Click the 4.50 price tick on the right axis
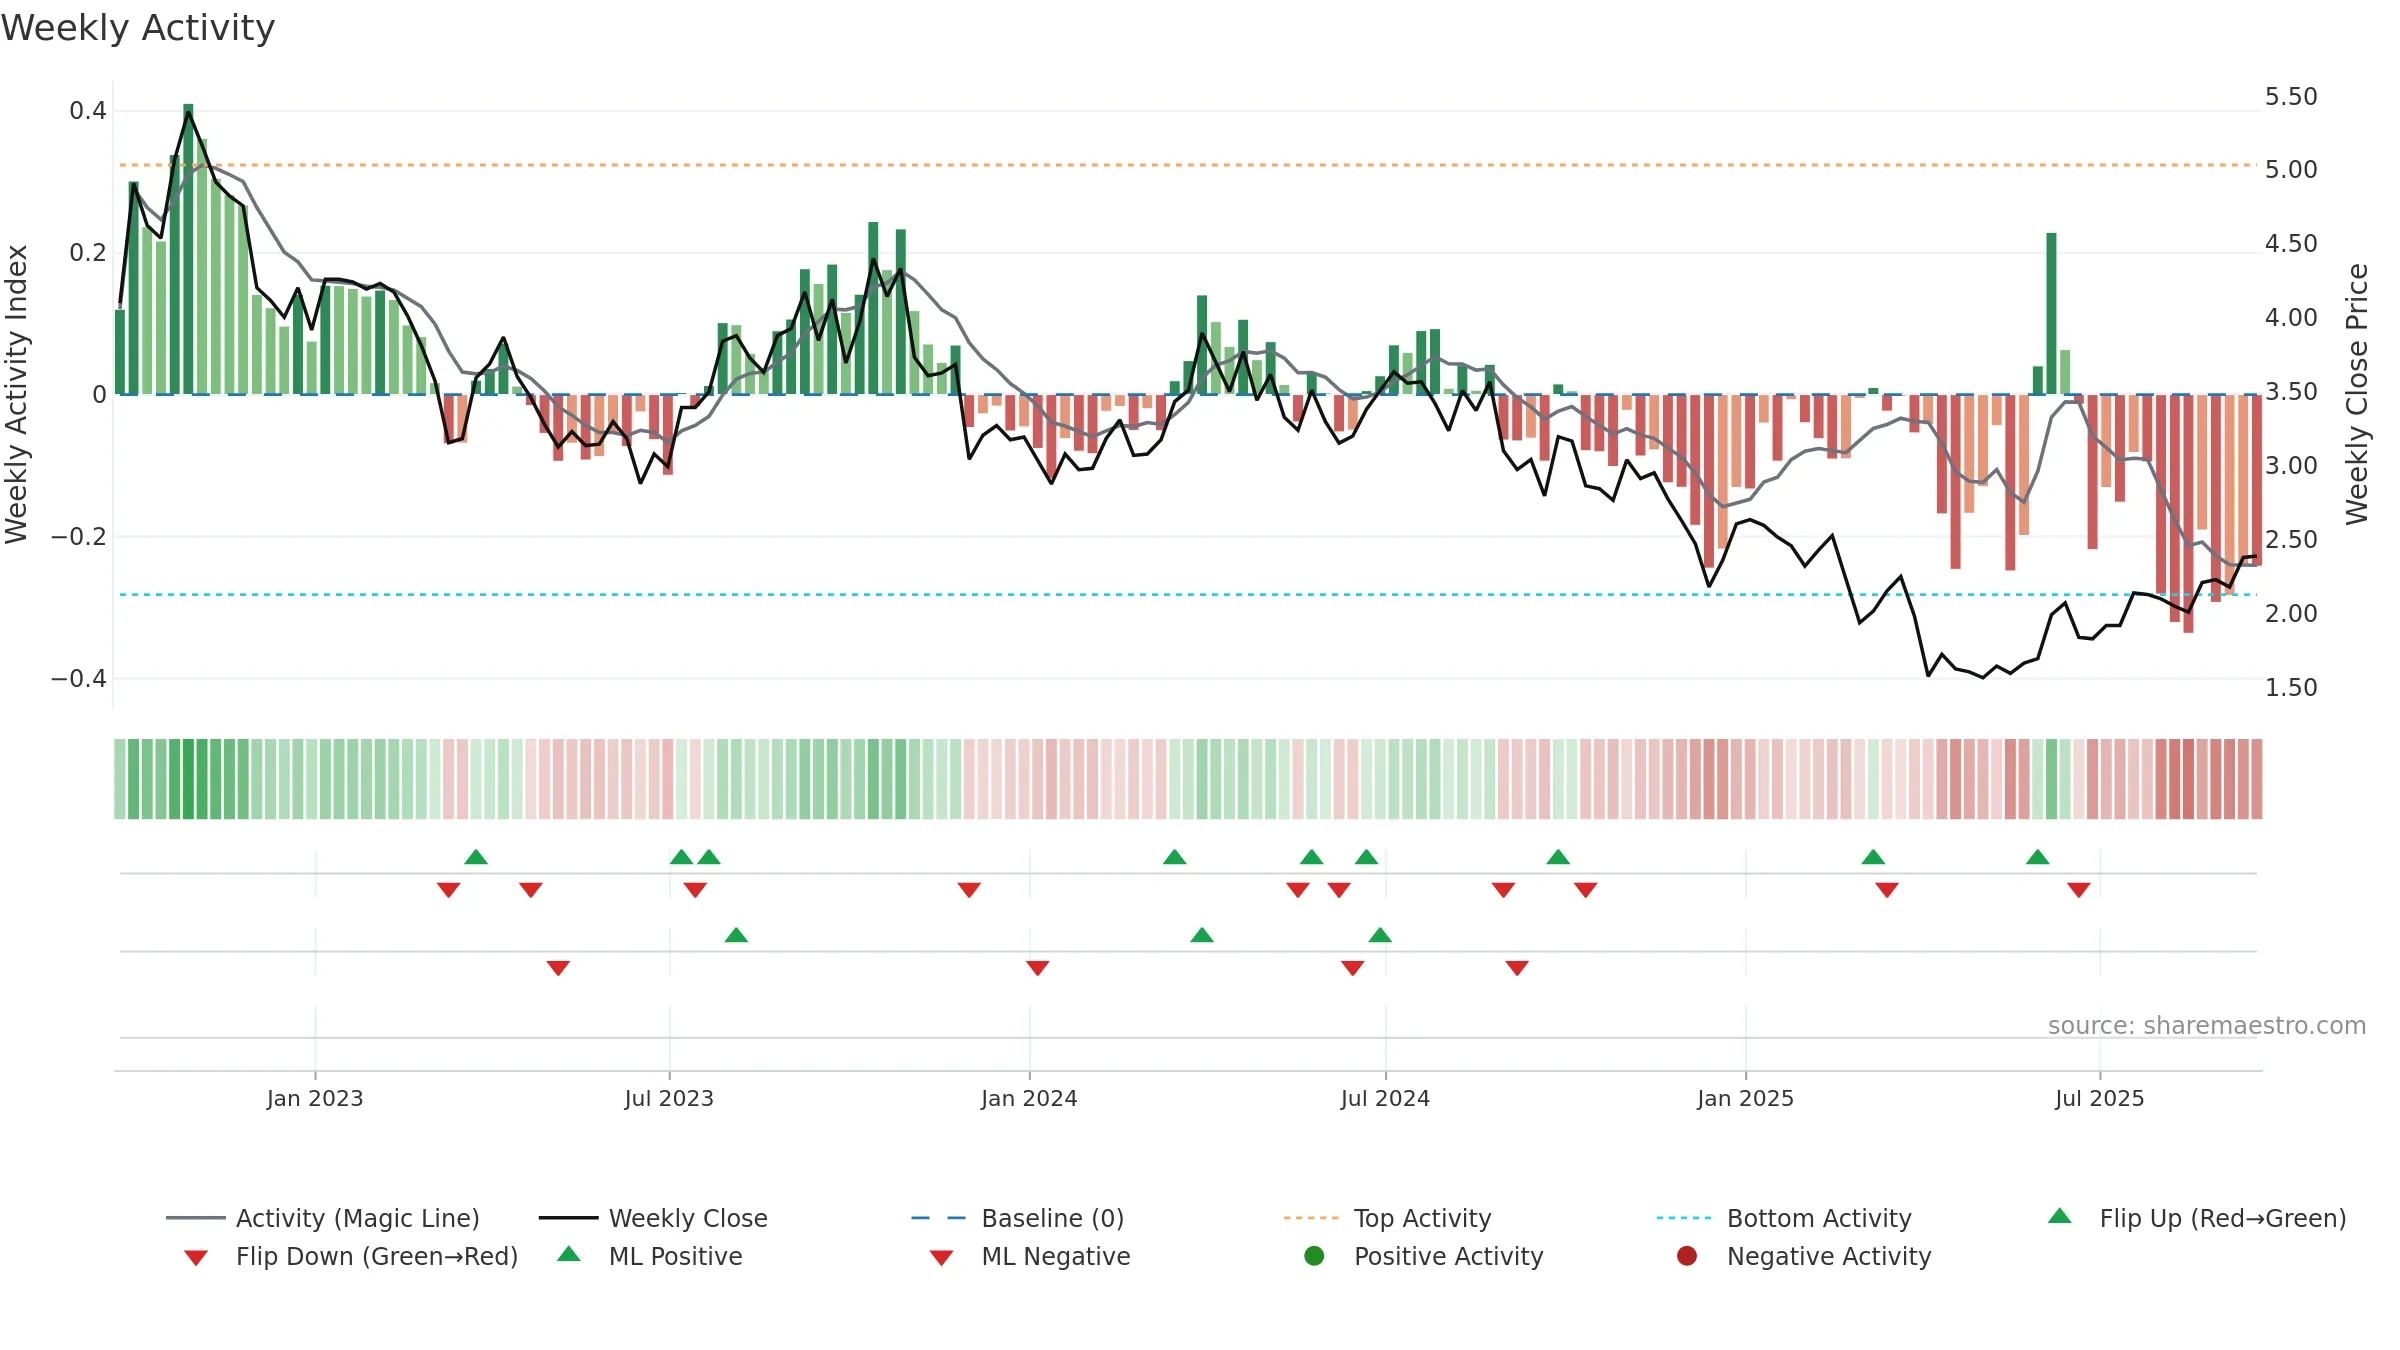Image resolution: width=2400 pixels, height=1350 pixels. tap(2291, 244)
